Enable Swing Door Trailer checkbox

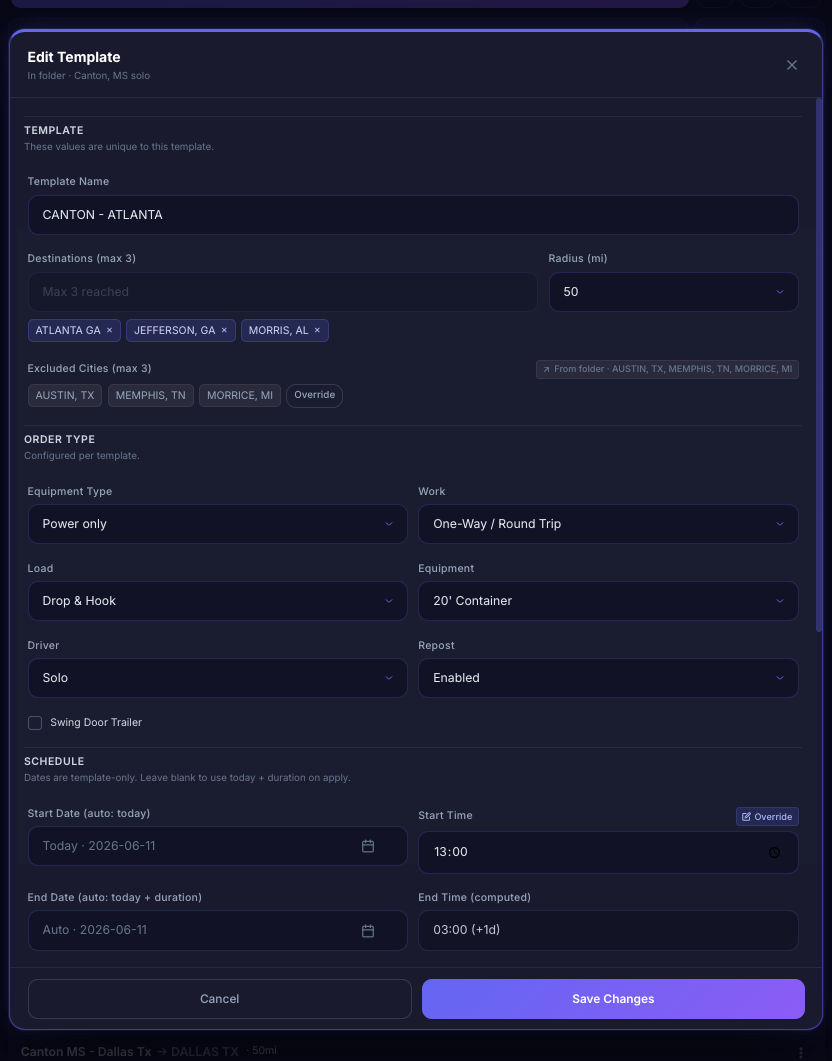click(x=35, y=723)
